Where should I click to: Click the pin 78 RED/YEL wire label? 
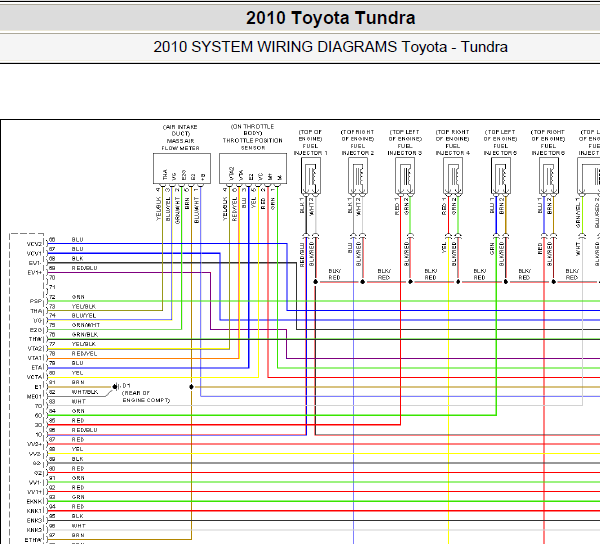click(84, 353)
